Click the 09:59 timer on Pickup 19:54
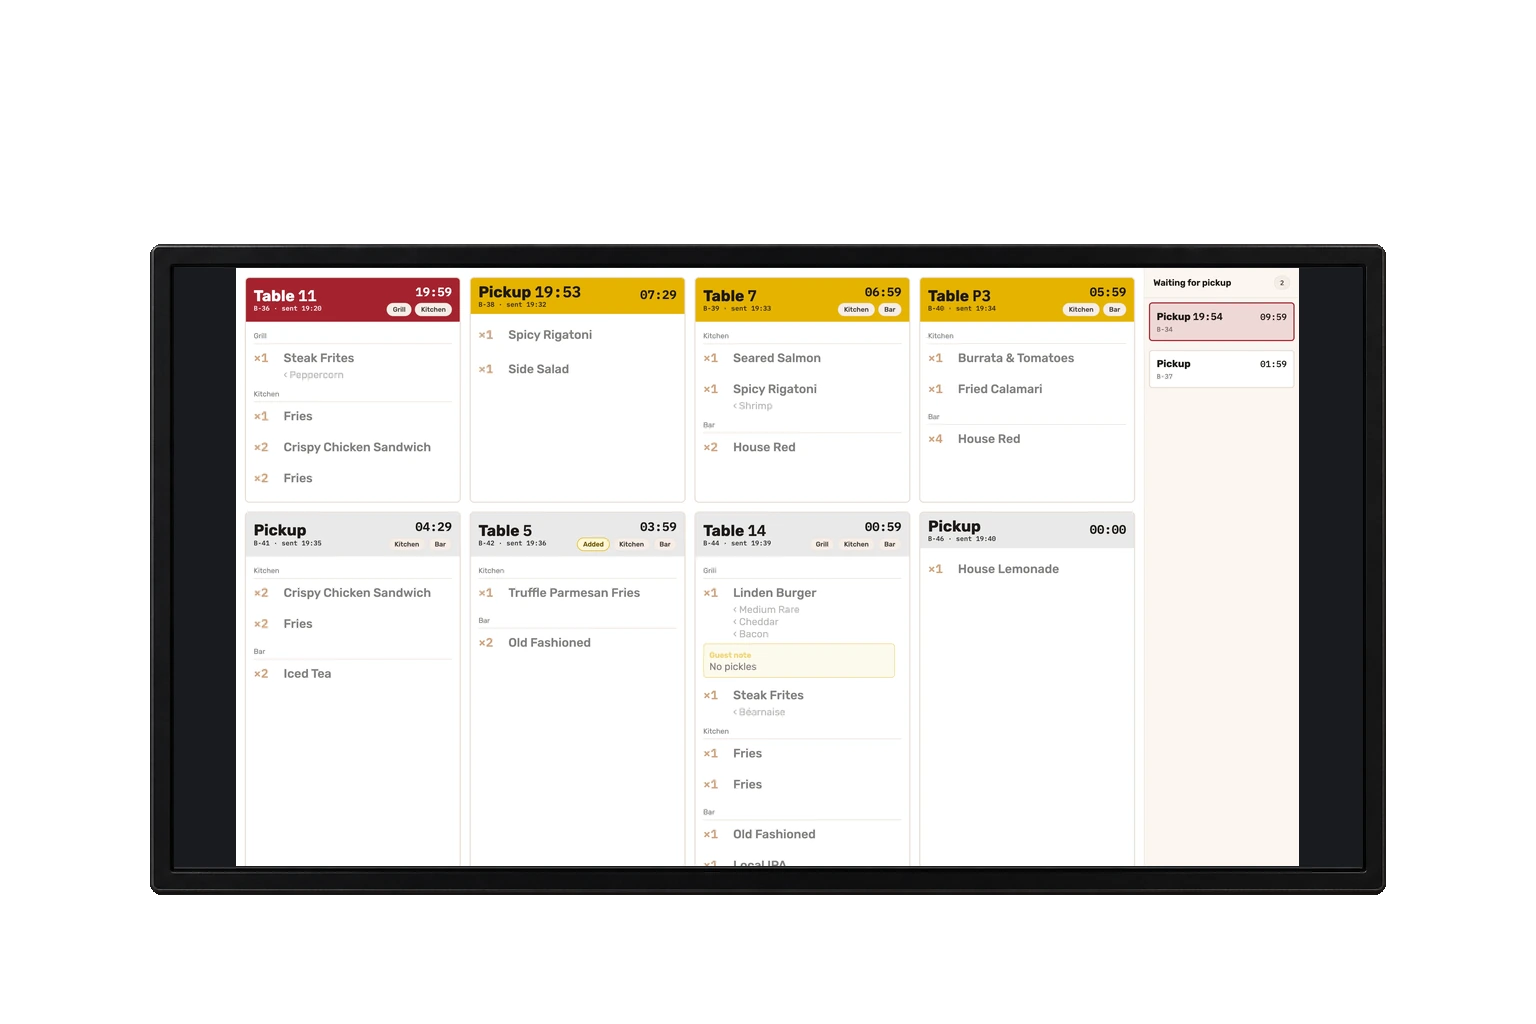 (x=1273, y=317)
